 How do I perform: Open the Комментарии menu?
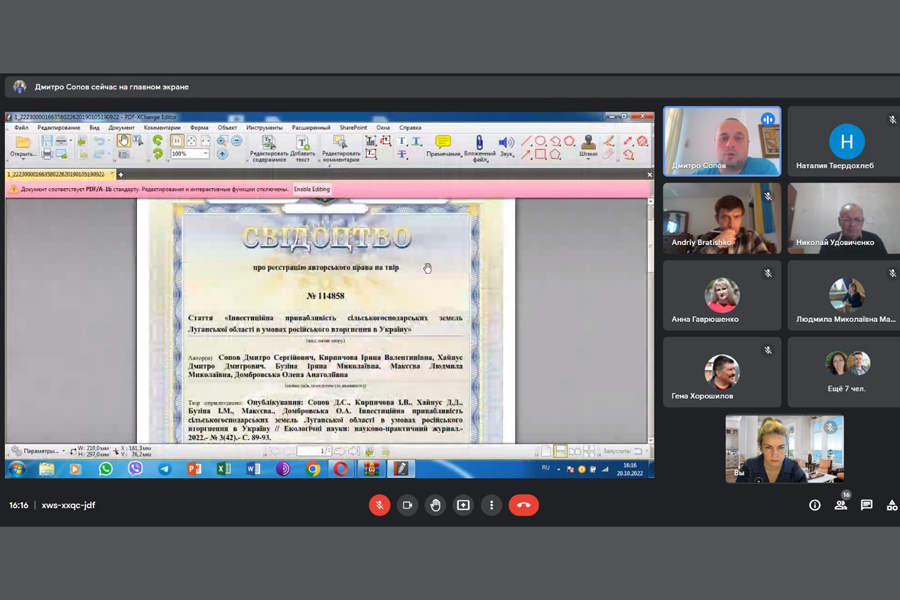point(162,127)
